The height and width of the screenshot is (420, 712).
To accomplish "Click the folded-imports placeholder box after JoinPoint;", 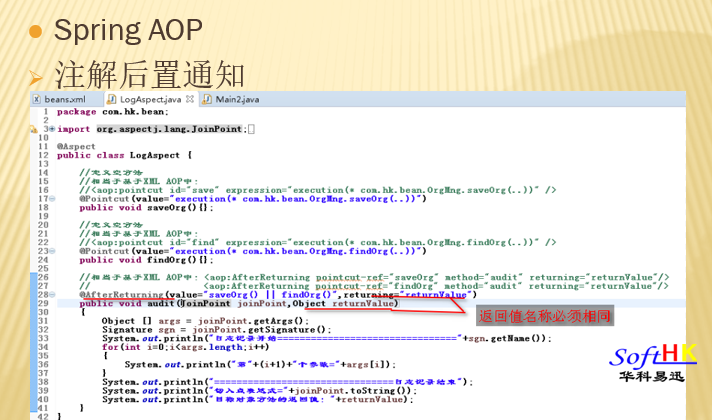I will click(x=251, y=129).
